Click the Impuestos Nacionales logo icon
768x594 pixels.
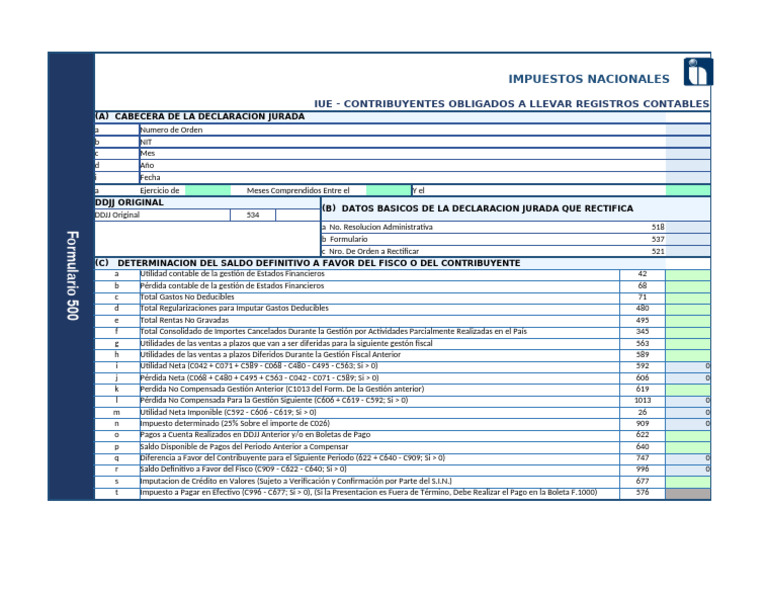698,72
